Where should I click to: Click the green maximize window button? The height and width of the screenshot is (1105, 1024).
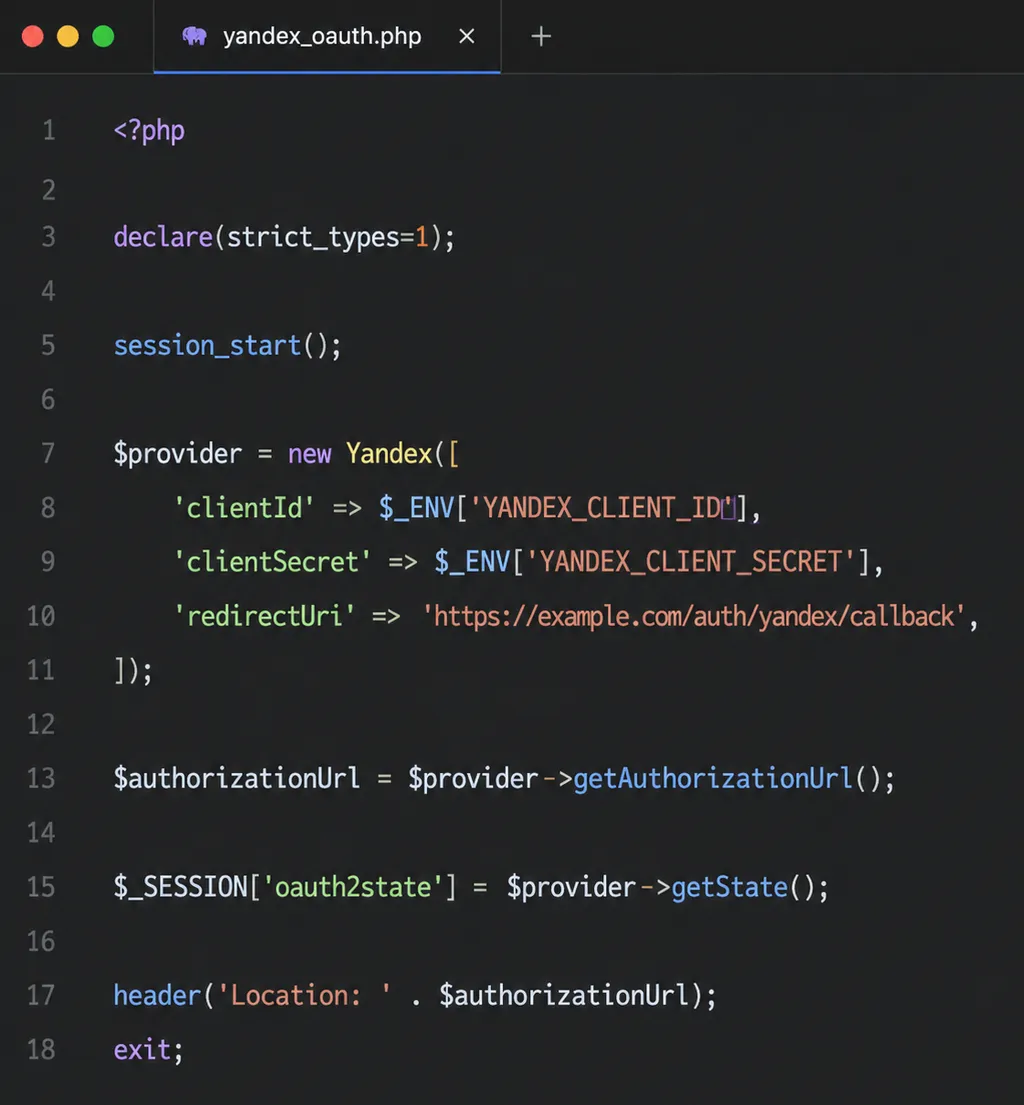[x=103, y=36]
